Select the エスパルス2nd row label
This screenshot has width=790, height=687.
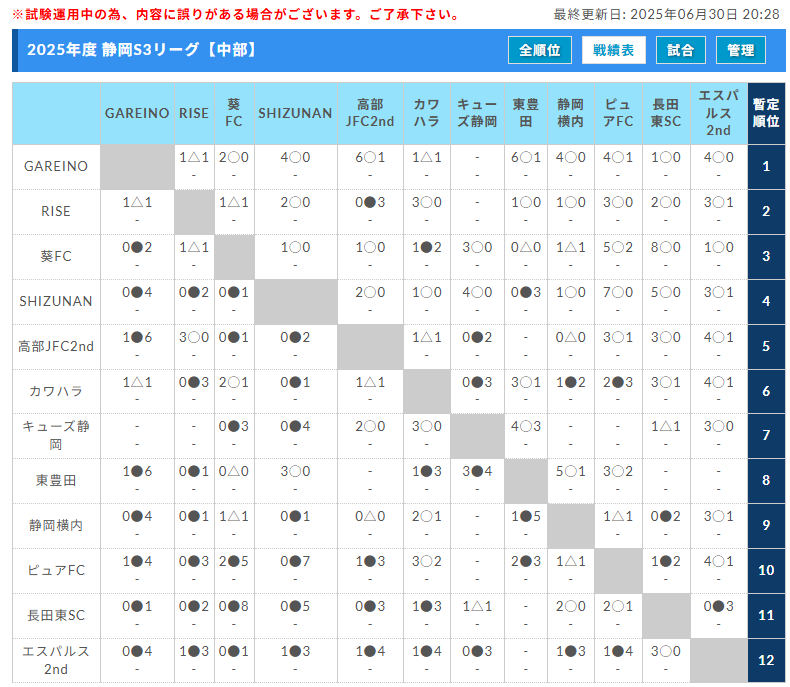click(56, 660)
